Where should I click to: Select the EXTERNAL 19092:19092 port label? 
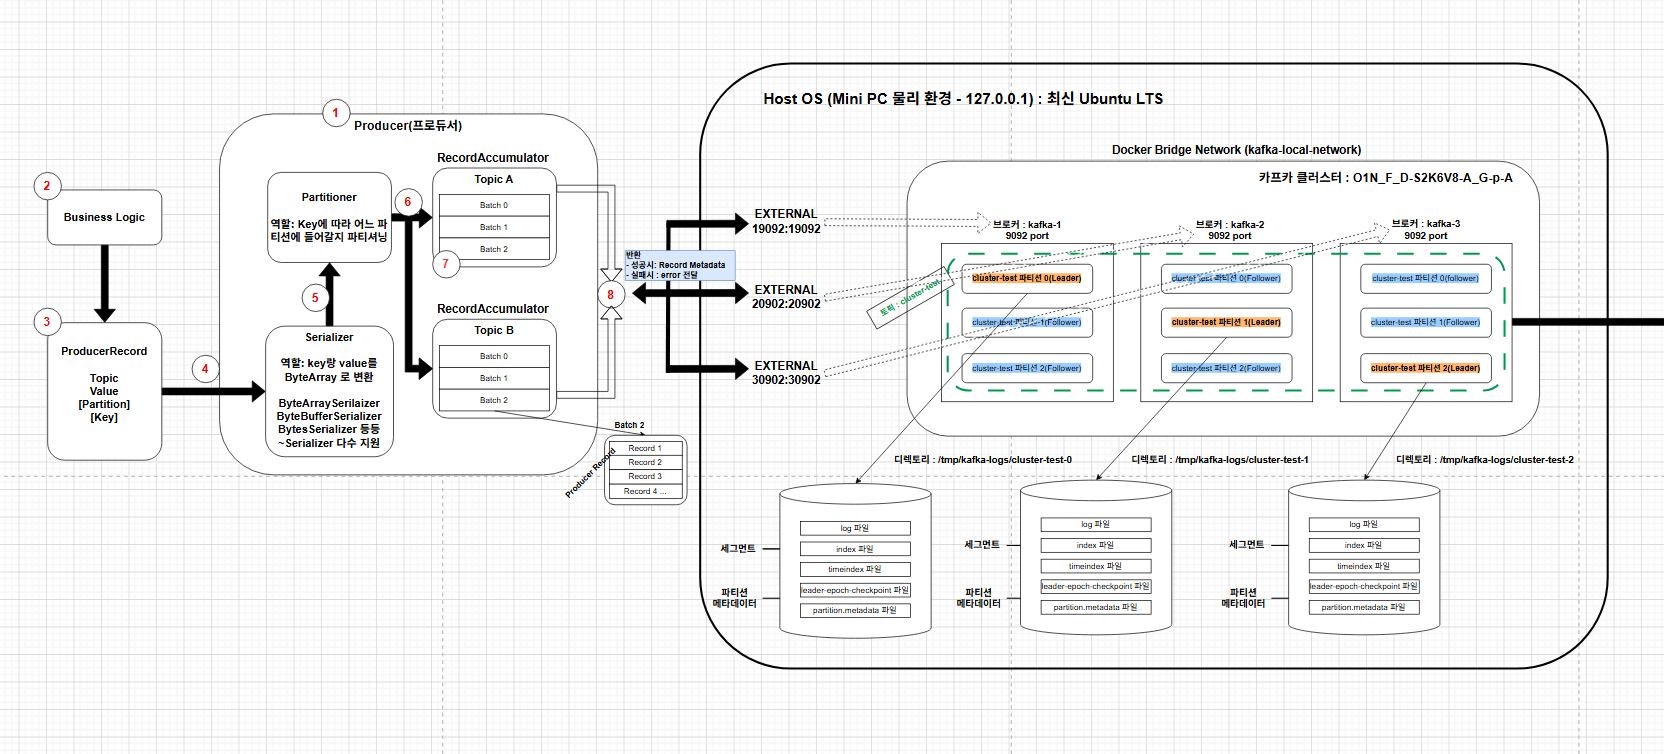click(x=786, y=221)
